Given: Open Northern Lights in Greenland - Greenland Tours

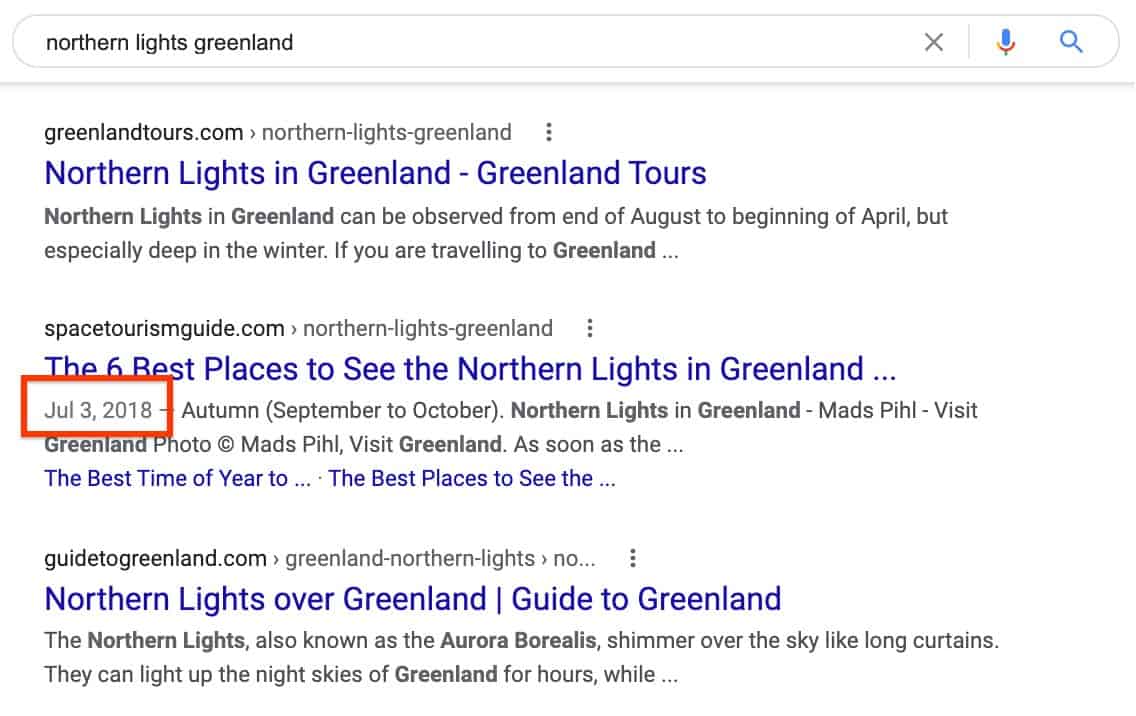Looking at the screenshot, I should pos(375,173).
